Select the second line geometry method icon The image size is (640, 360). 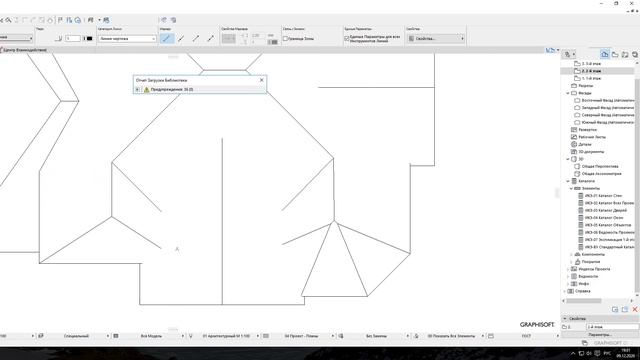181,38
